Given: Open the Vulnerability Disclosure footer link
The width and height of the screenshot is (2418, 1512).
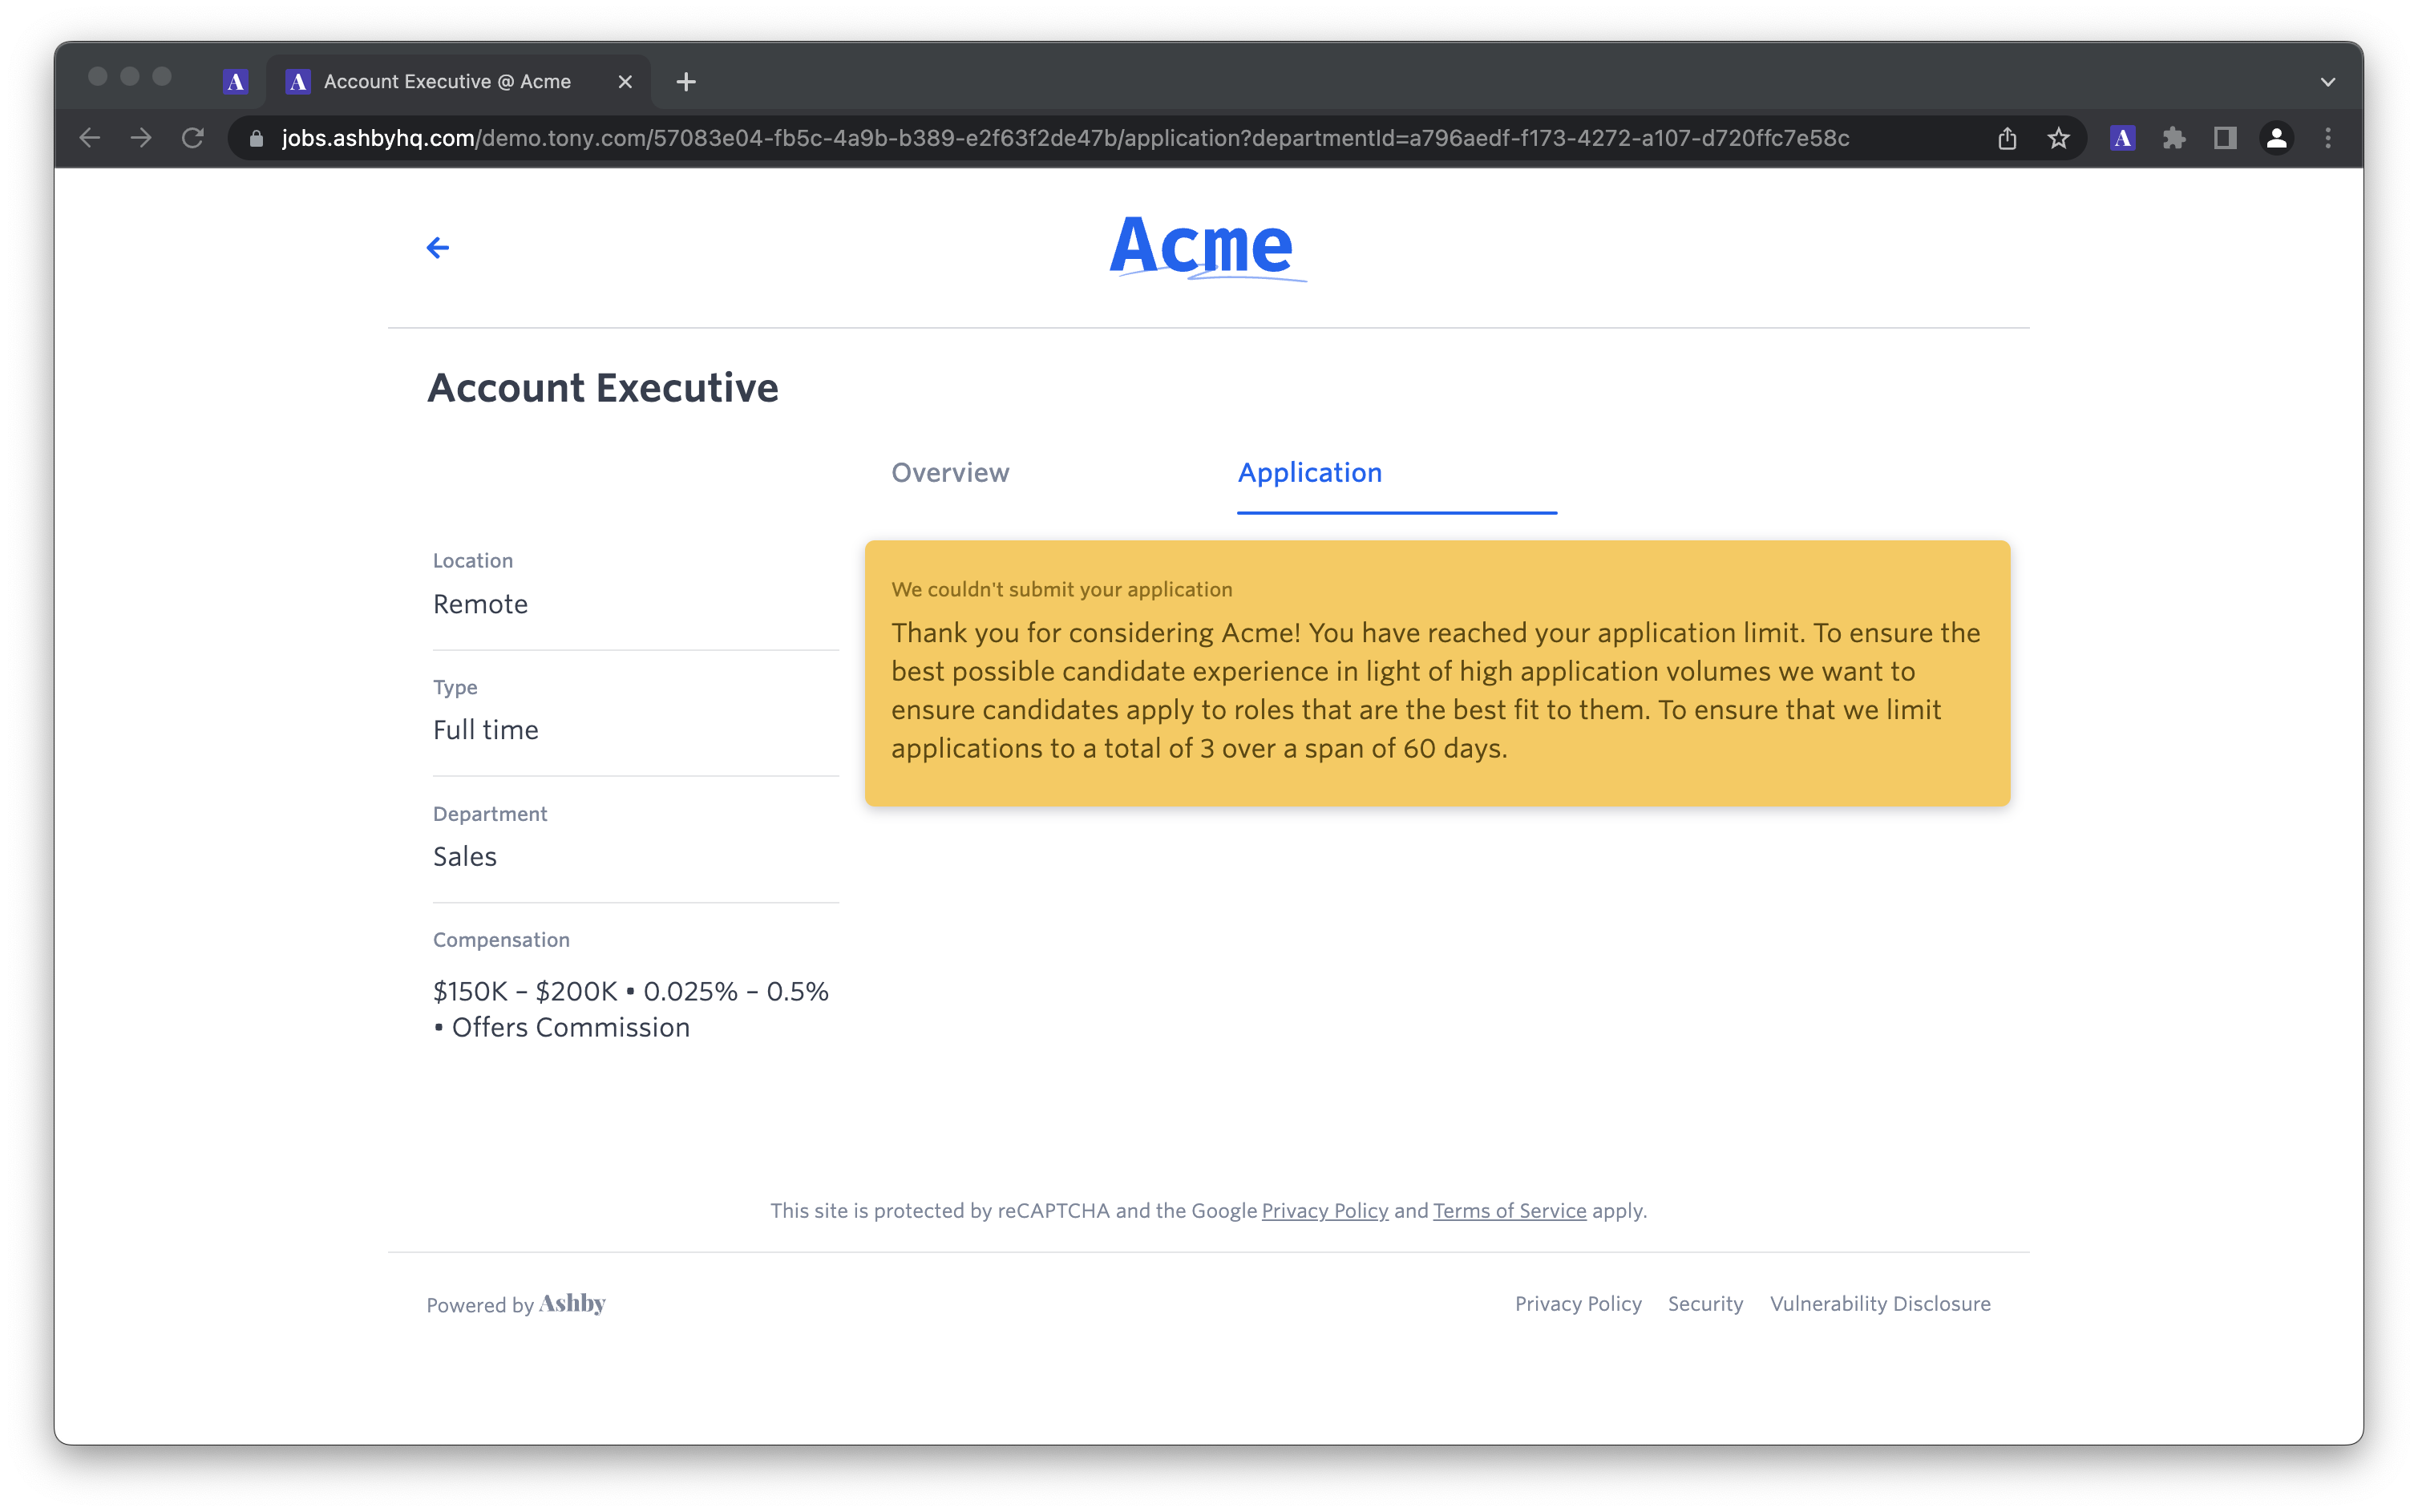Looking at the screenshot, I should (1879, 1303).
